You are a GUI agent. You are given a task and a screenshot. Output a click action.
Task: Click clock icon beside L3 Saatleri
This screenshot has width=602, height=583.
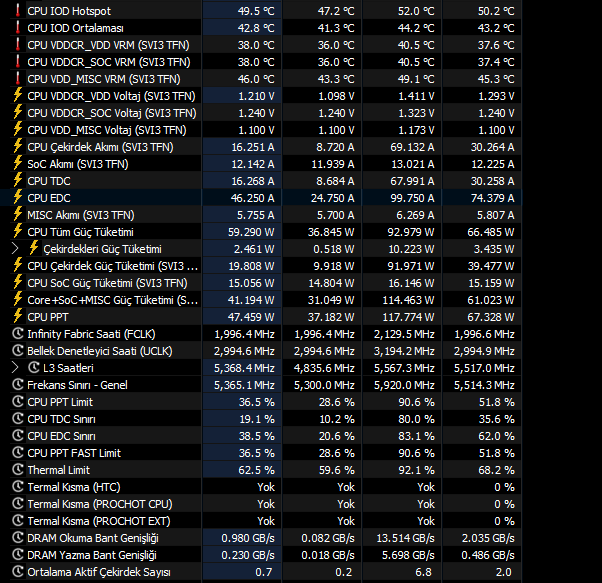(x=34, y=368)
